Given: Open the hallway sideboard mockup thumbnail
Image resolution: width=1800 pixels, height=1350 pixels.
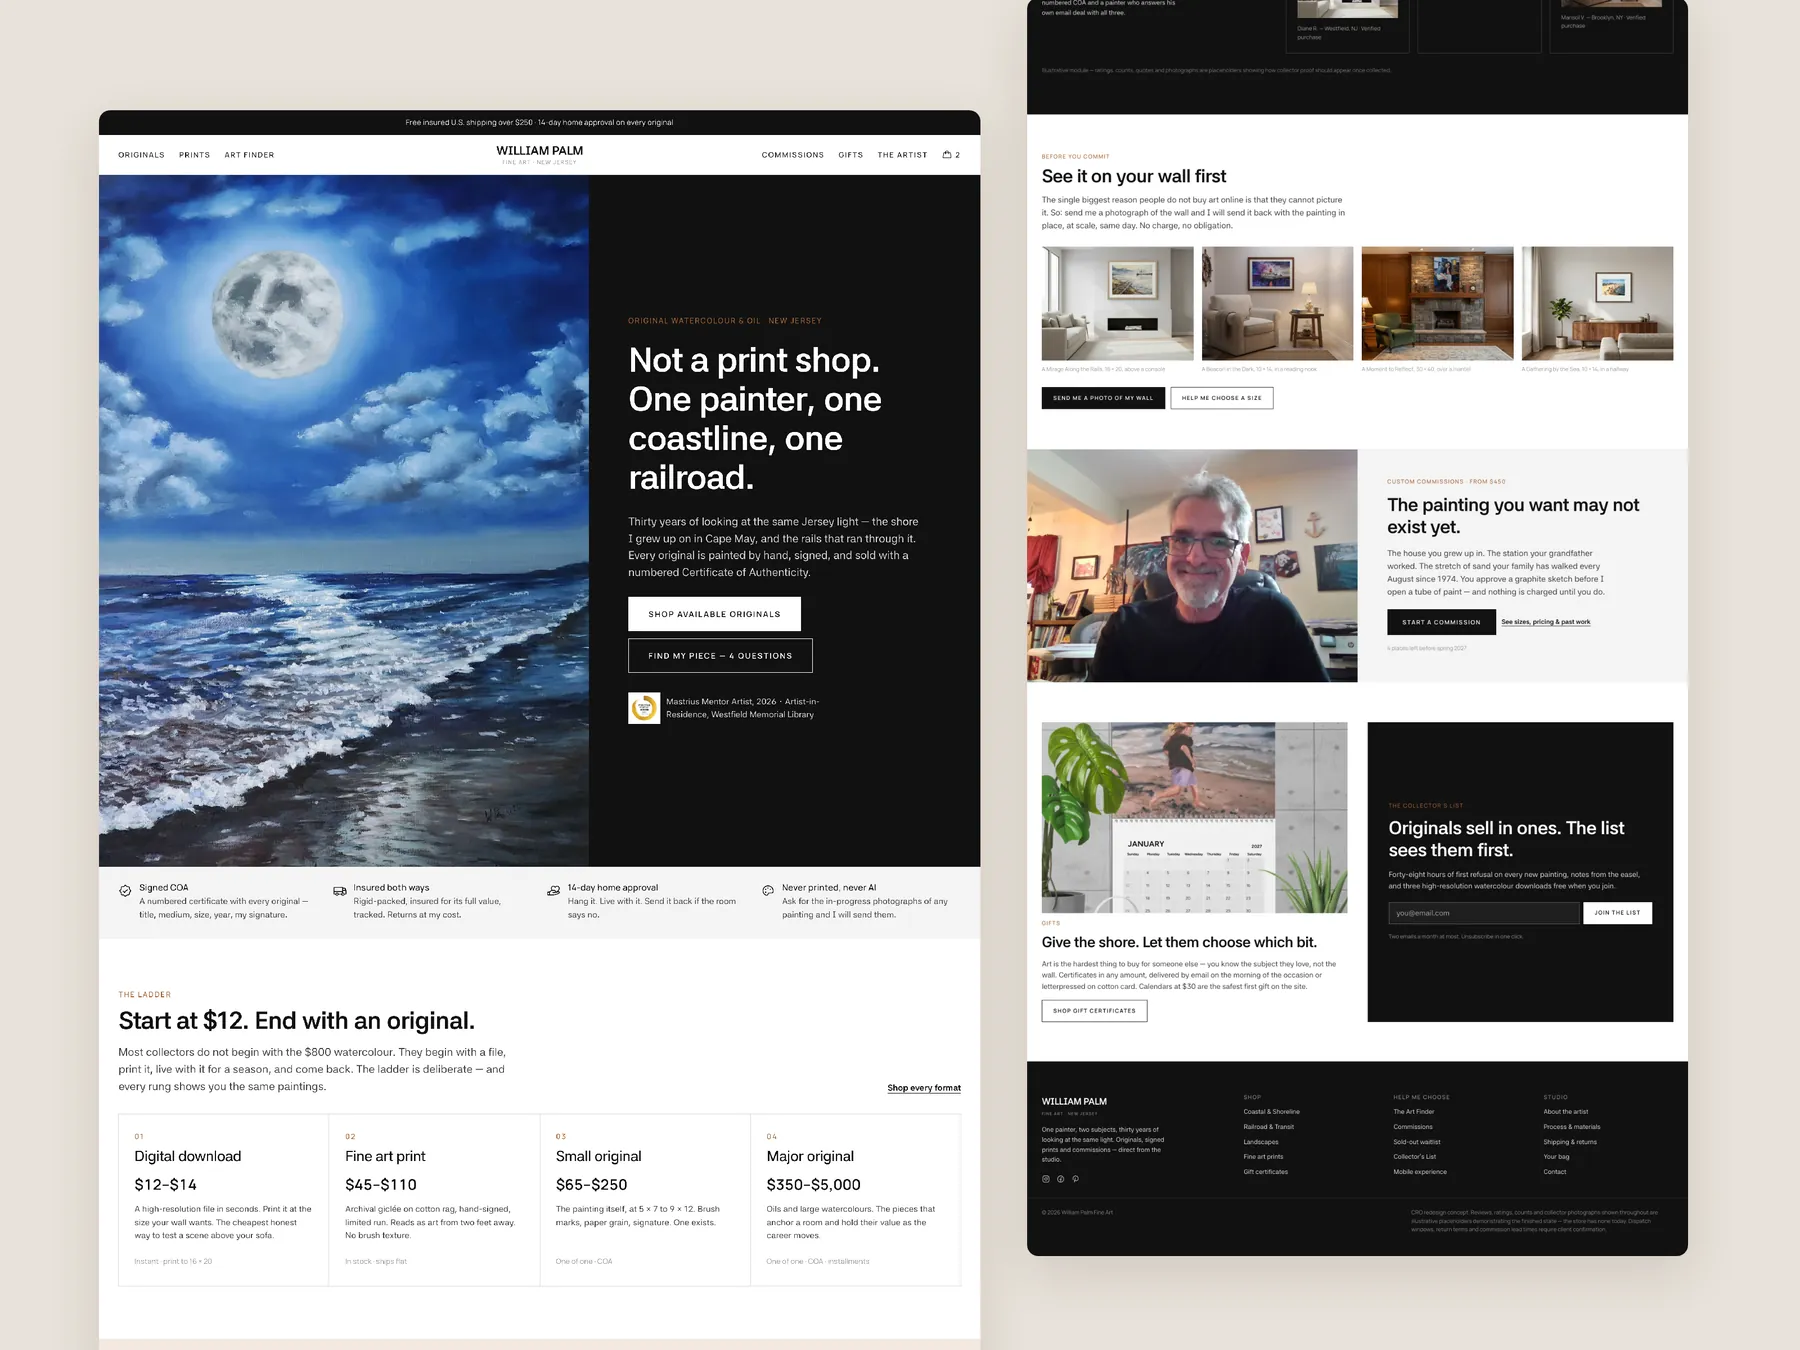Looking at the screenshot, I should pos(1597,304).
